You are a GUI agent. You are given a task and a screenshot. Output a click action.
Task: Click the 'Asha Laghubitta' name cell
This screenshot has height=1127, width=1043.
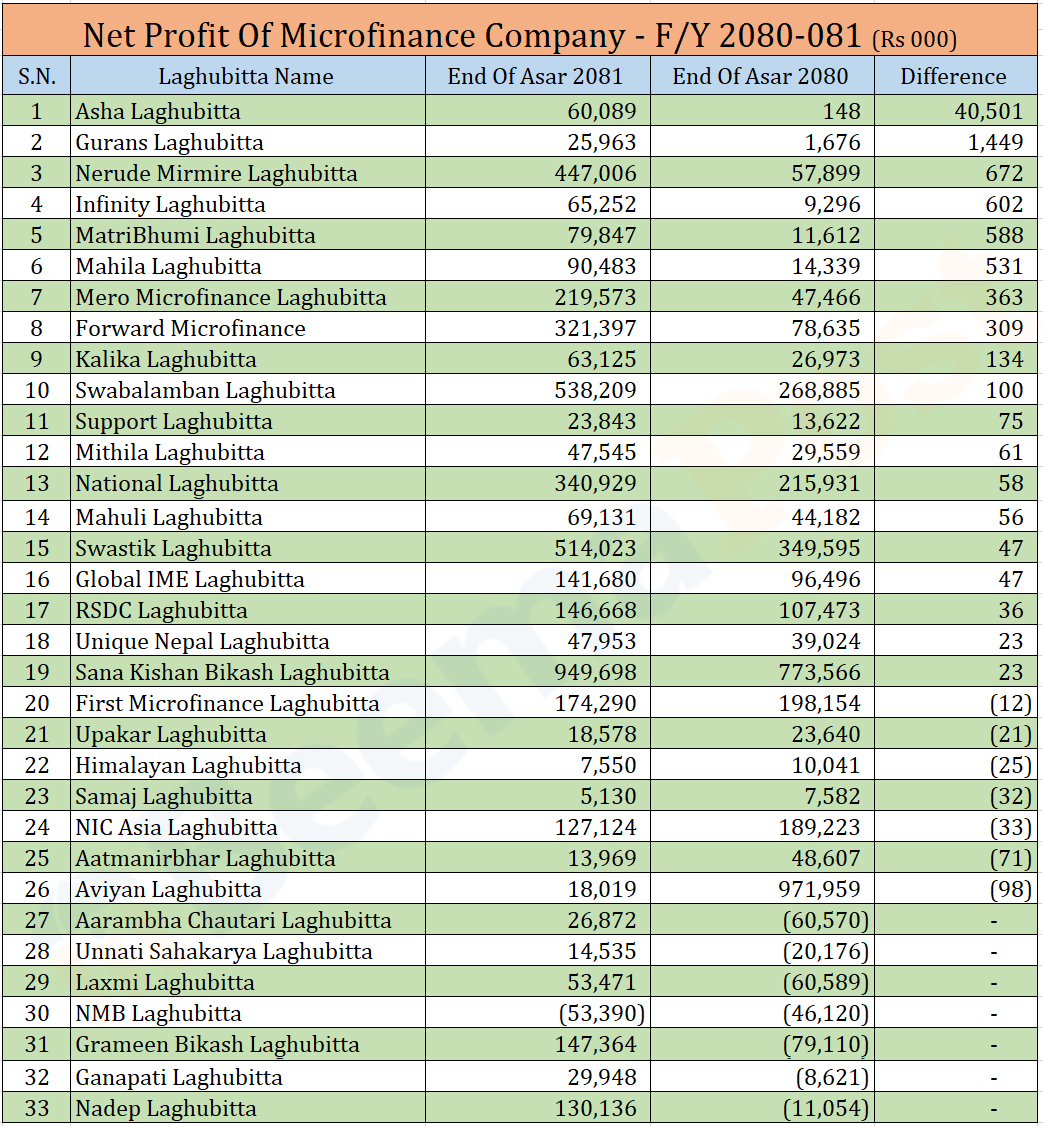tap(158, 111)
